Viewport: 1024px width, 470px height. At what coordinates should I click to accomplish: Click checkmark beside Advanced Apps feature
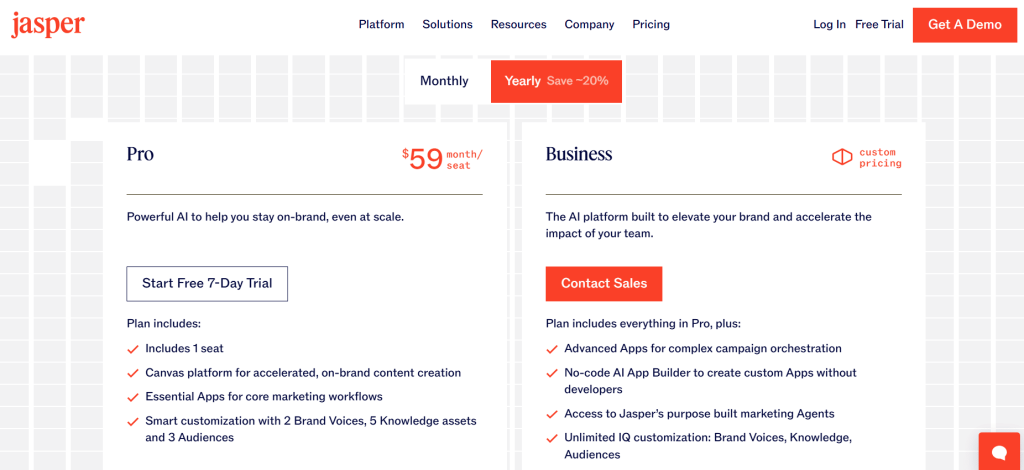(552, 349)
